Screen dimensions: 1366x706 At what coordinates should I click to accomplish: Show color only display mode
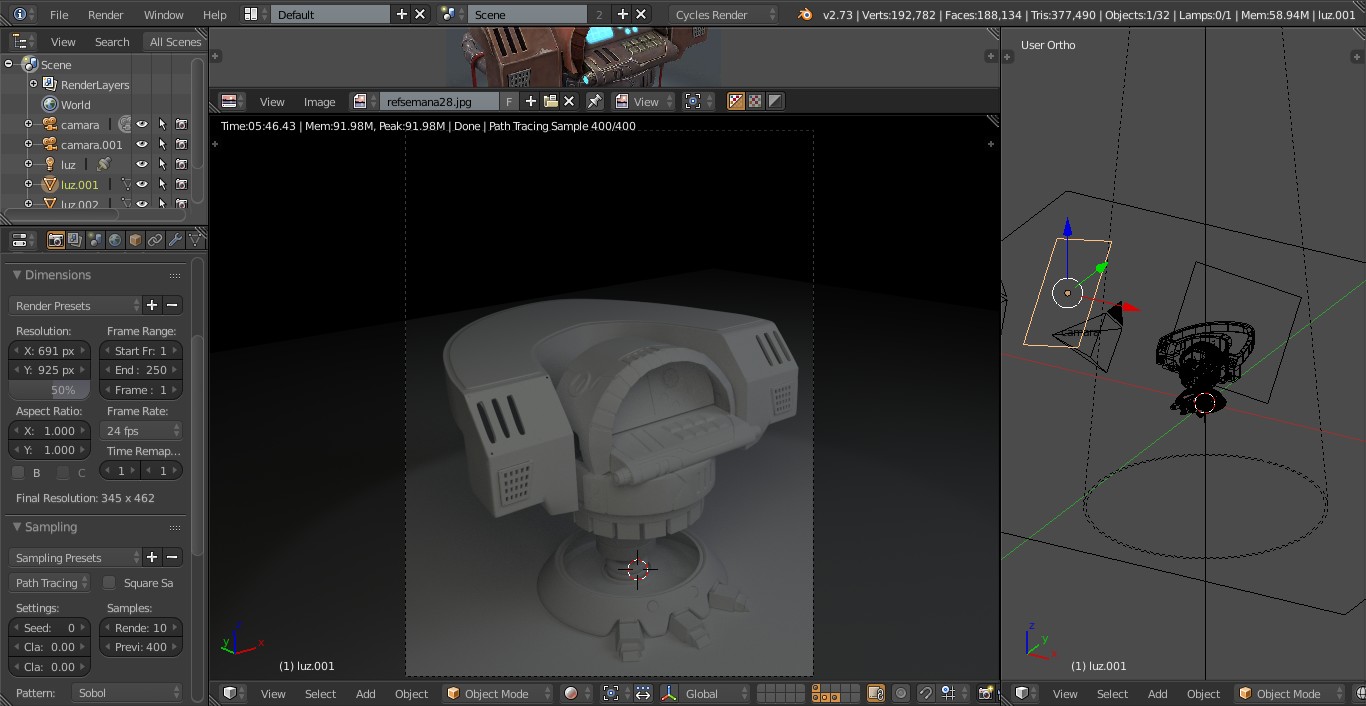coord(755,101)
